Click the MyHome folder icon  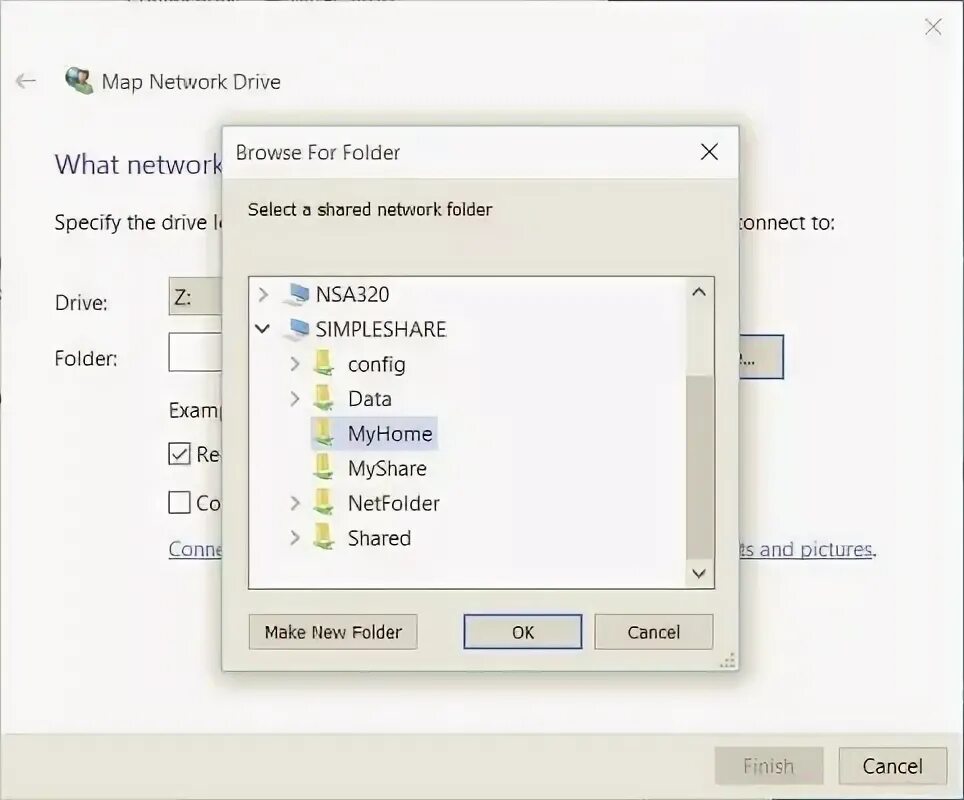pos(323,434)
